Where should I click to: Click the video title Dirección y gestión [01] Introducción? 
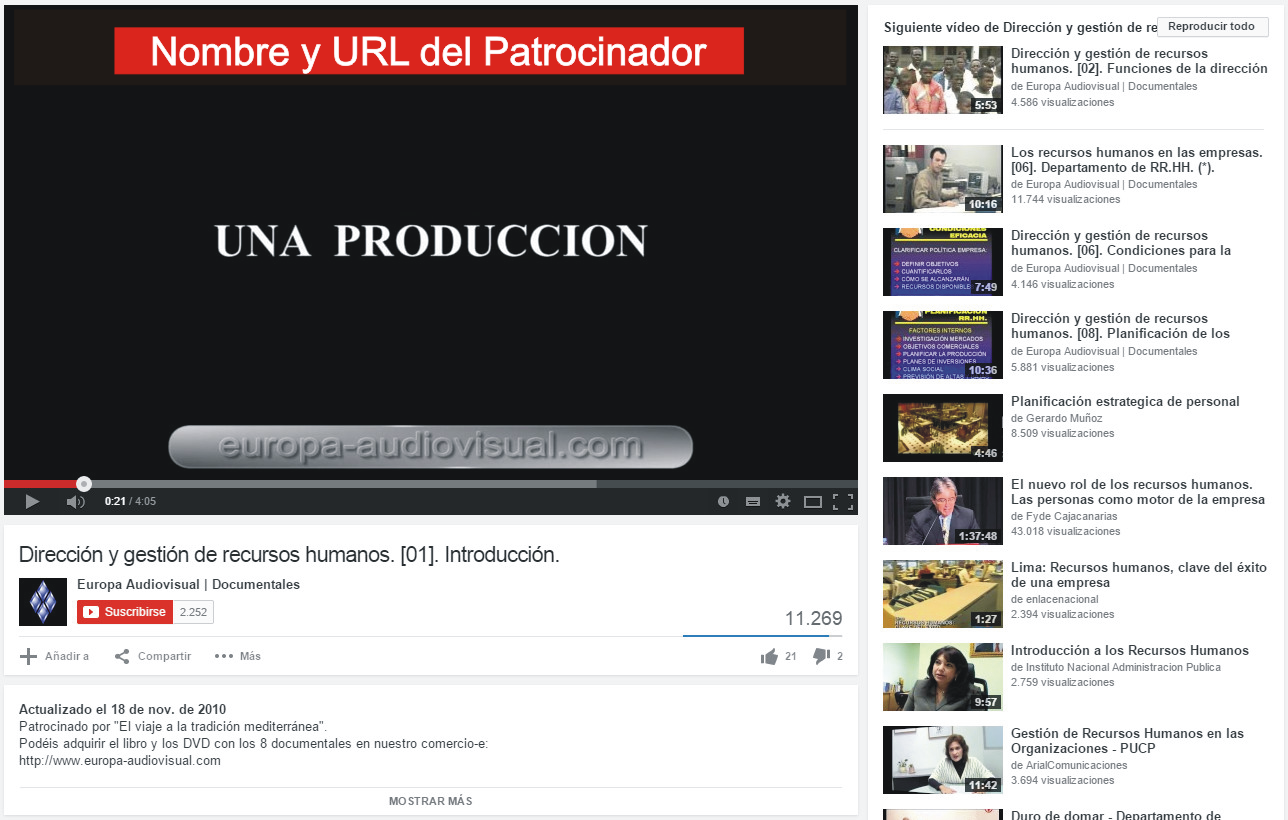point(289,554)
